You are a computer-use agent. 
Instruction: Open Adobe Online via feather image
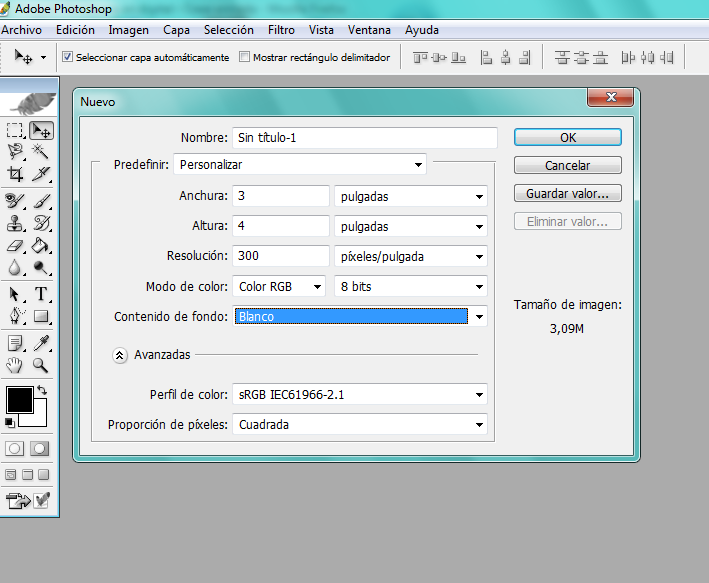point(30,103)
